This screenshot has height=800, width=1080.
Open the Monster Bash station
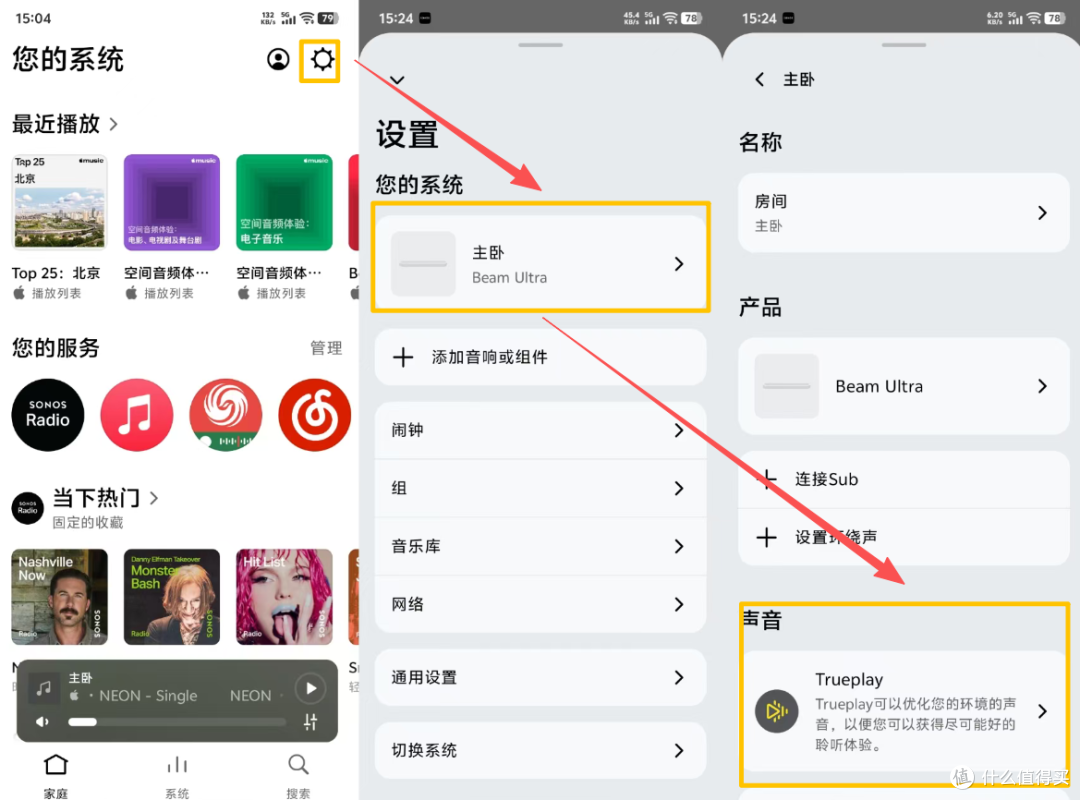click(x=172, y=597)
